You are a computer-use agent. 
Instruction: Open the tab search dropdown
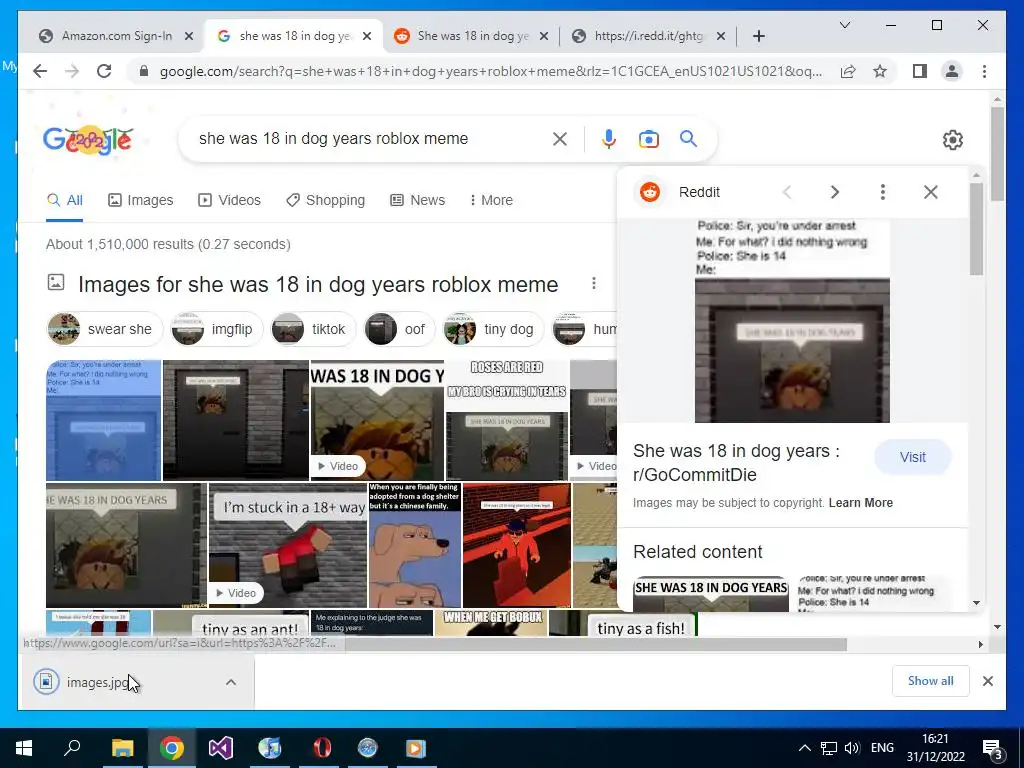(844, 25)
